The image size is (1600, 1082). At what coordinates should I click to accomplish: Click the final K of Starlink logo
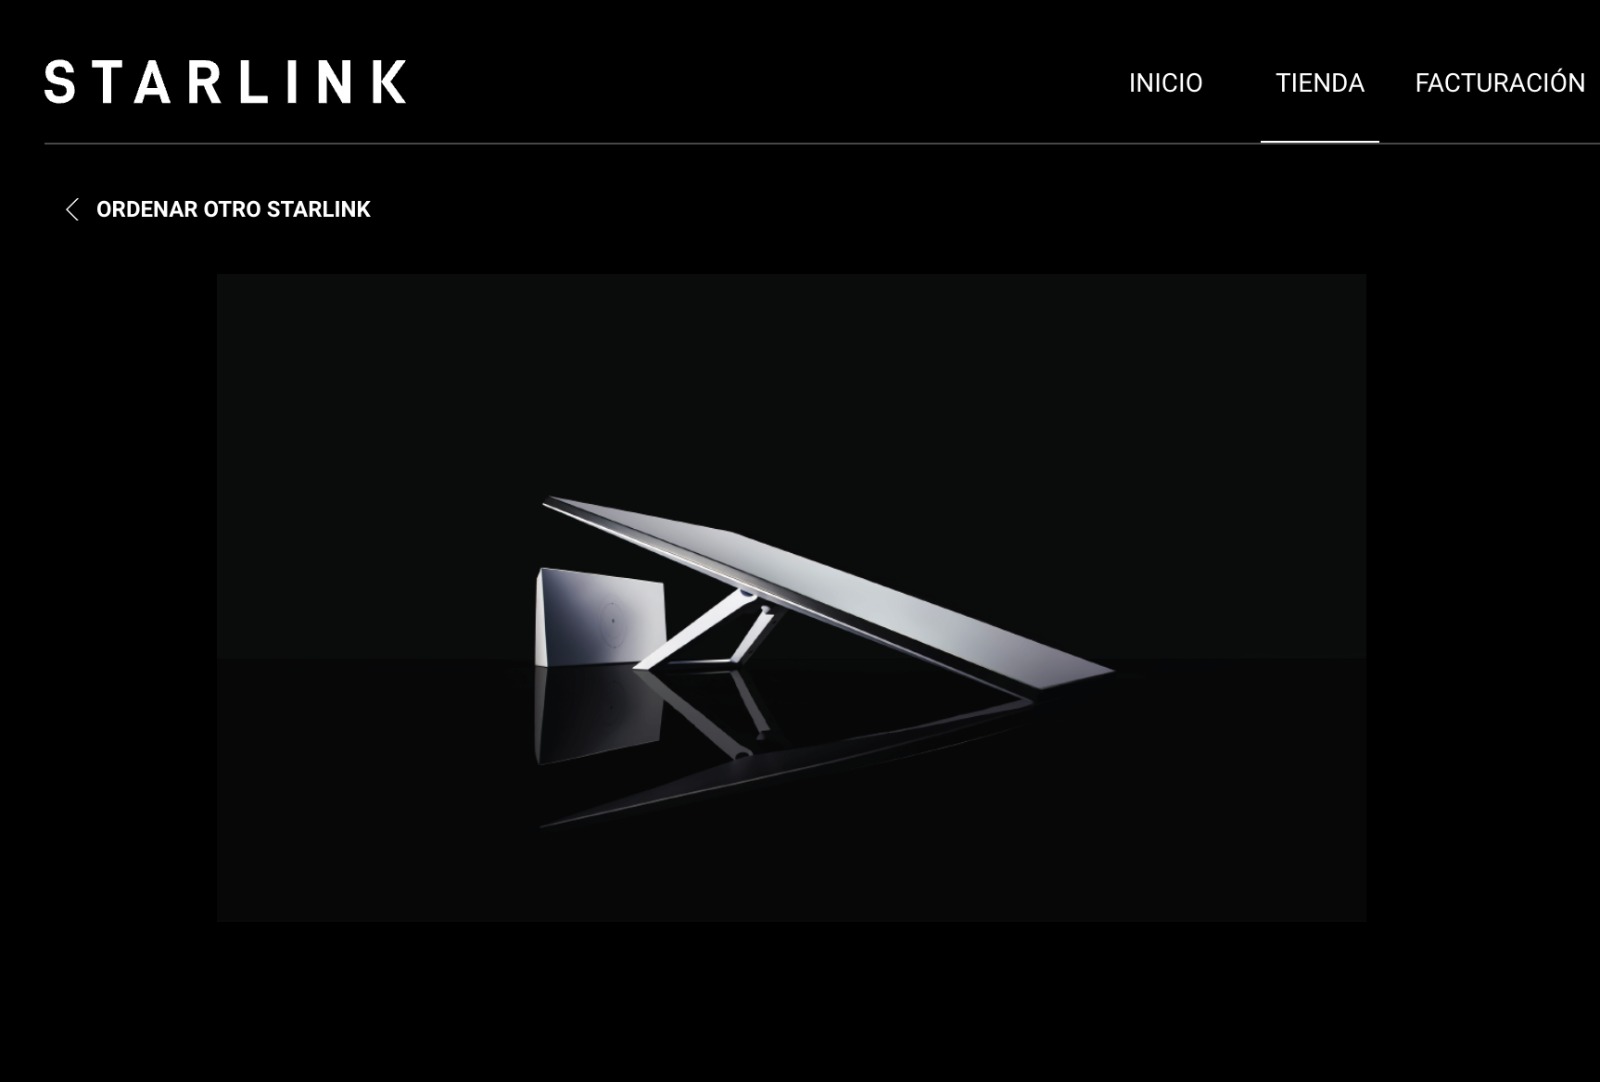coord(389,82)
